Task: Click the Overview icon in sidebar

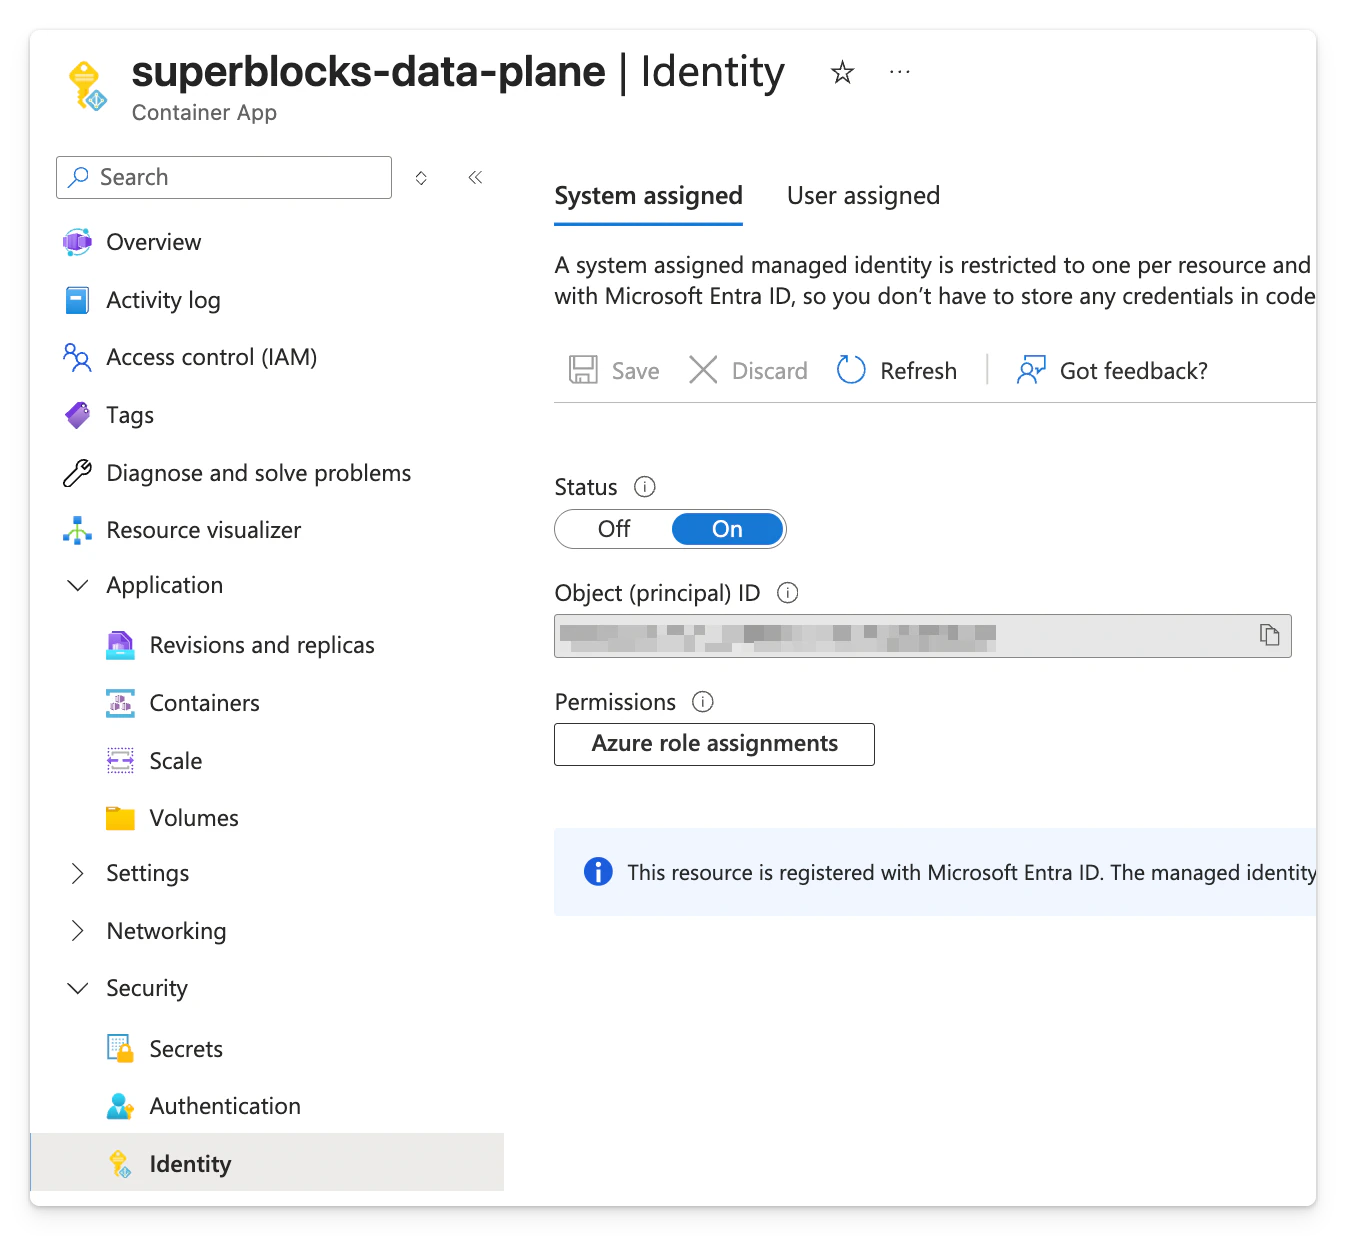Action: point(77,242)
